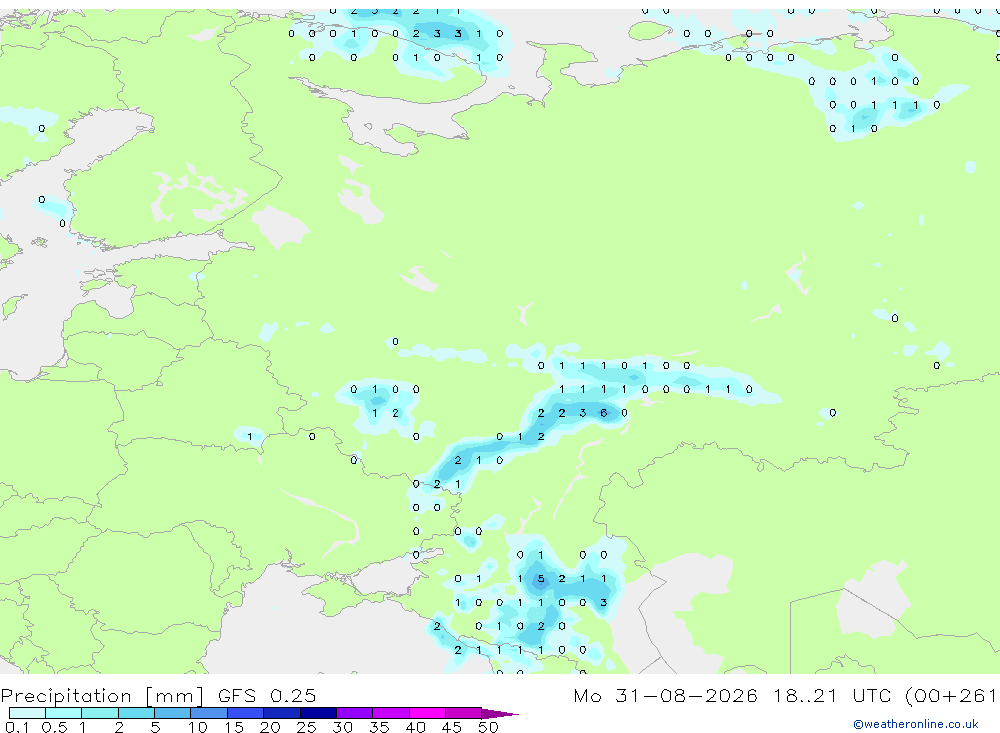Click the lightest 0.1 mm legend swatch
Screen dimensions: 1000x733
point(27,713)
